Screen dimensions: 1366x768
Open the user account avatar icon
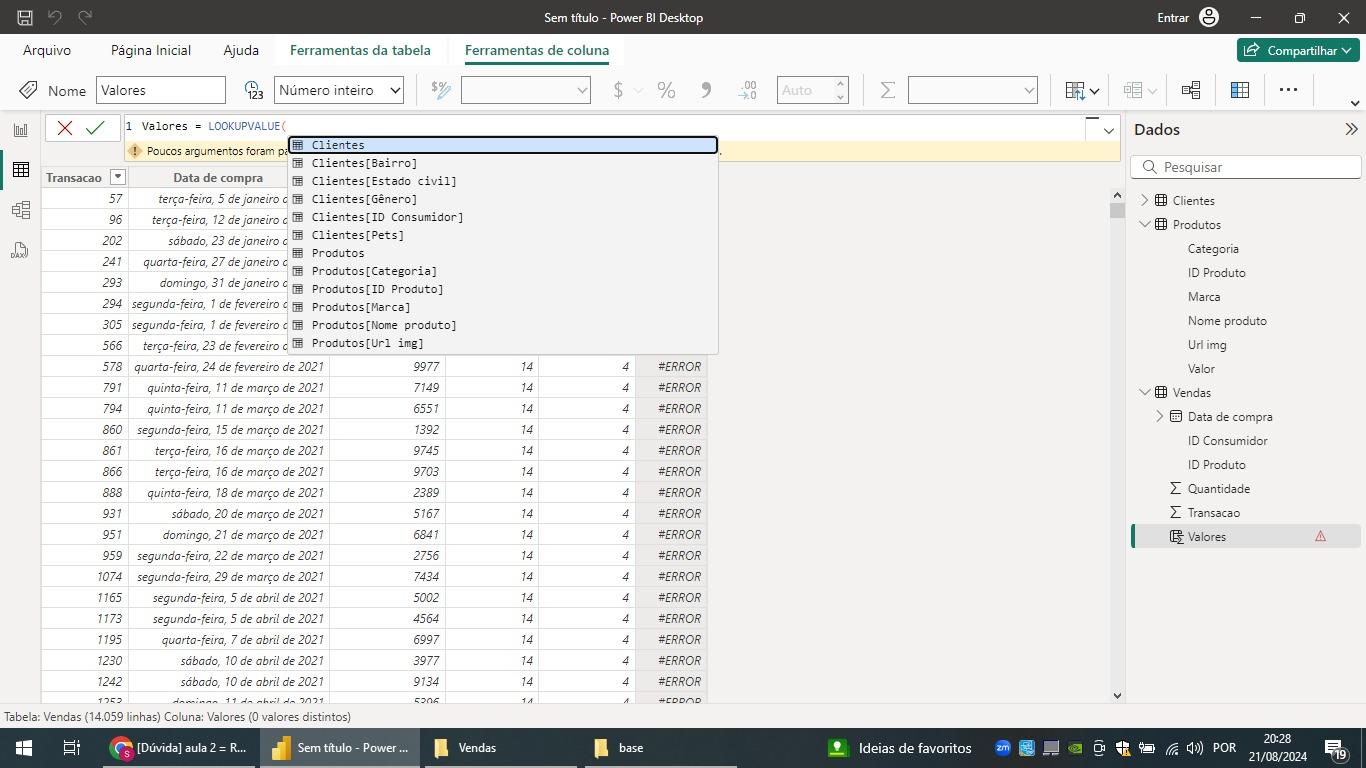(1209, 17)
